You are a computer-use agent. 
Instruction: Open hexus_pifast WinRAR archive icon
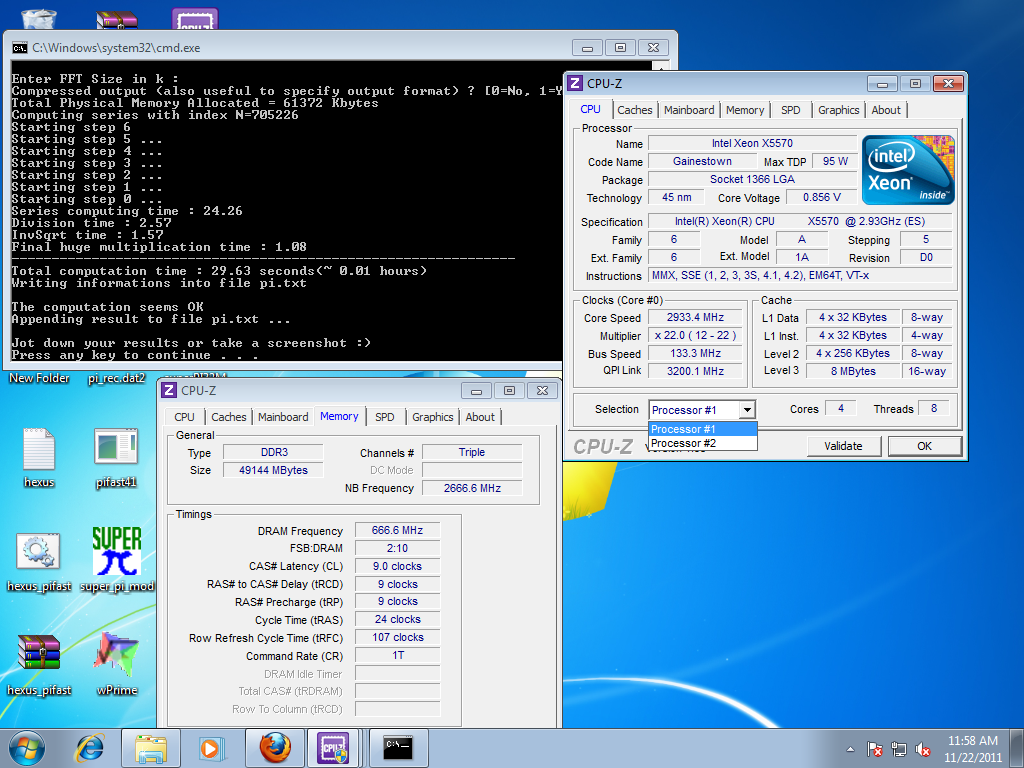(x=39, y=665)
